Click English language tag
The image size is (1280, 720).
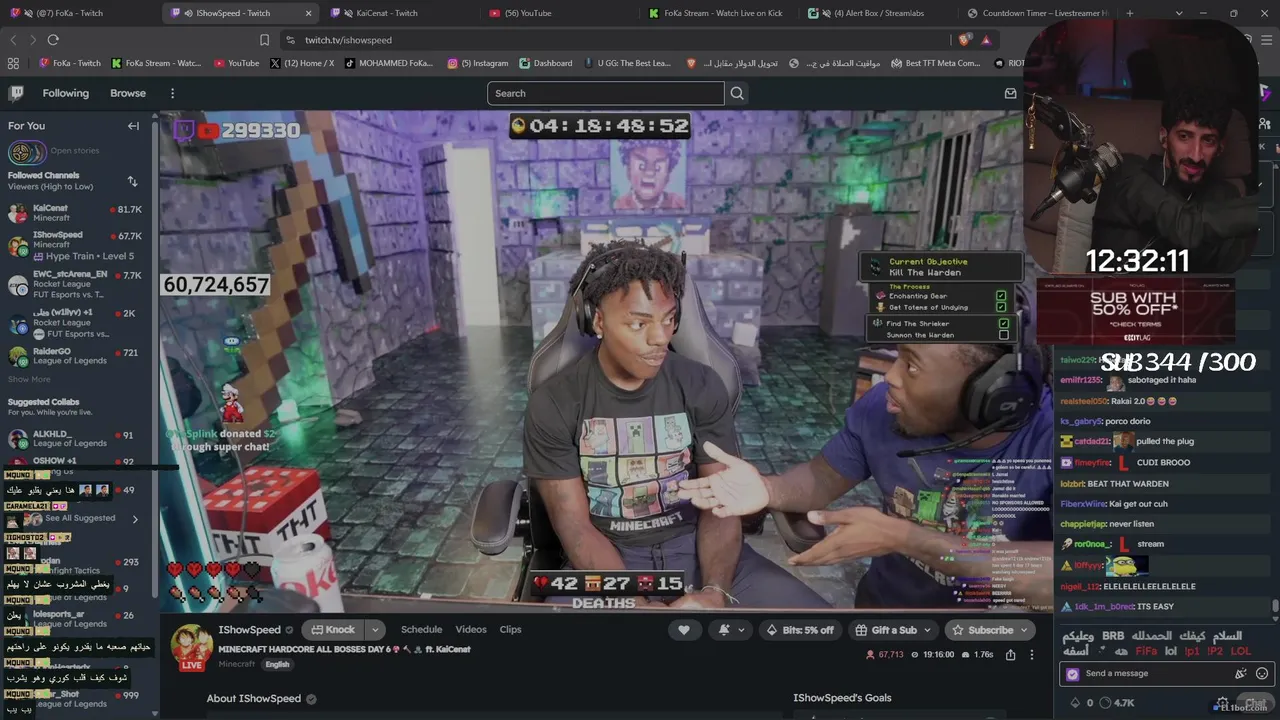(277, 664)
